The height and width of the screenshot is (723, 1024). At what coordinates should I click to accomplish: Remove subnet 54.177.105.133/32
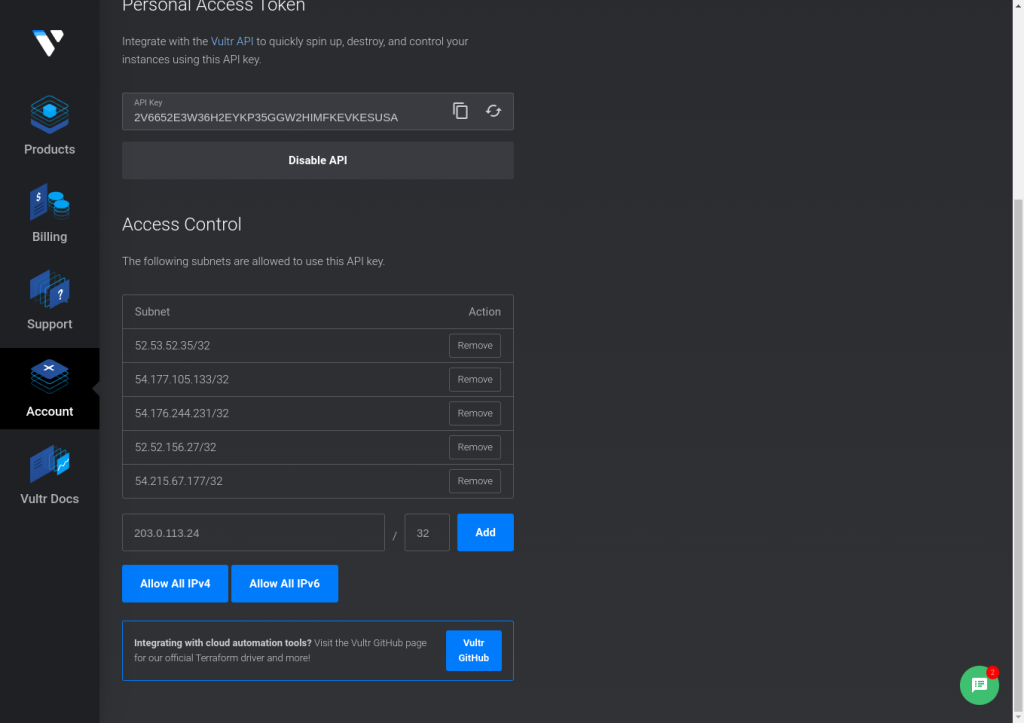(x=475, y=379)
